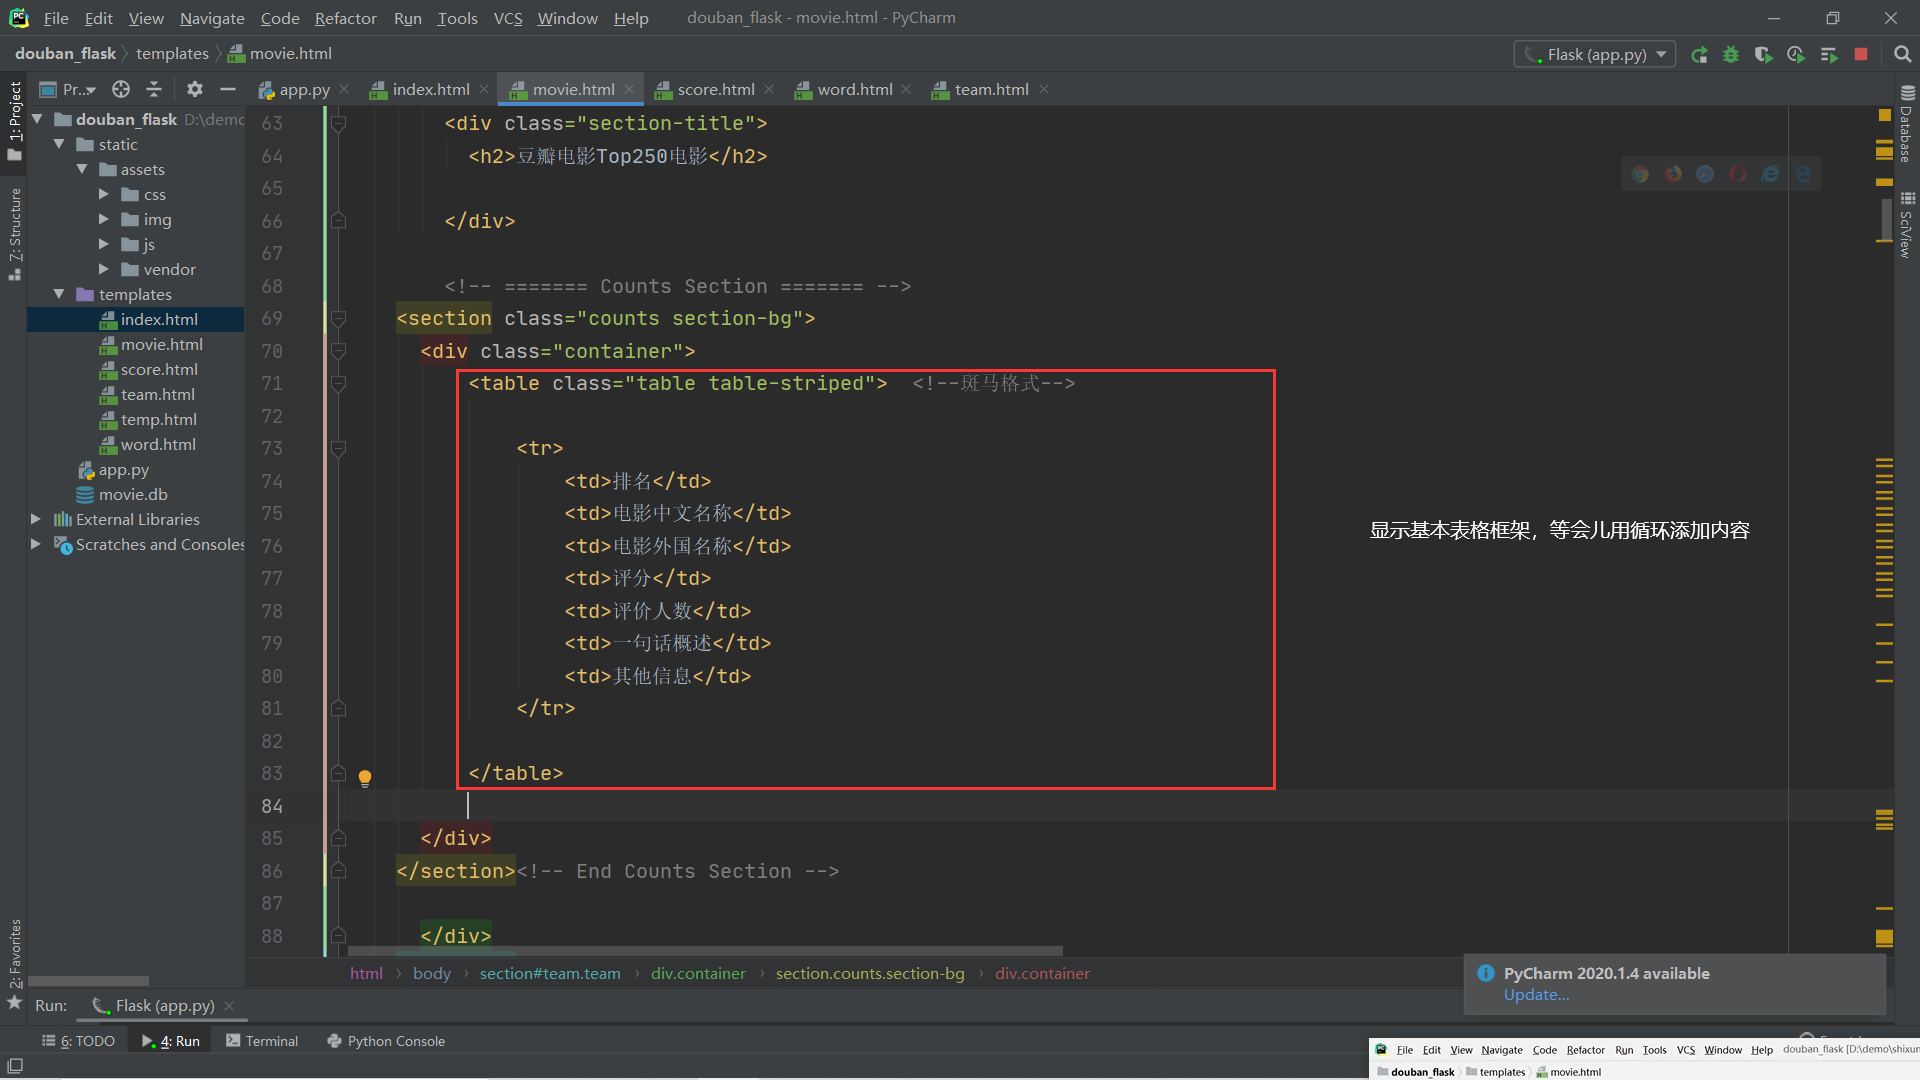This screenshot has width=1920, height=1080.
Task: Click the green Debug bug icon
Action: (x=1731, y=55)
